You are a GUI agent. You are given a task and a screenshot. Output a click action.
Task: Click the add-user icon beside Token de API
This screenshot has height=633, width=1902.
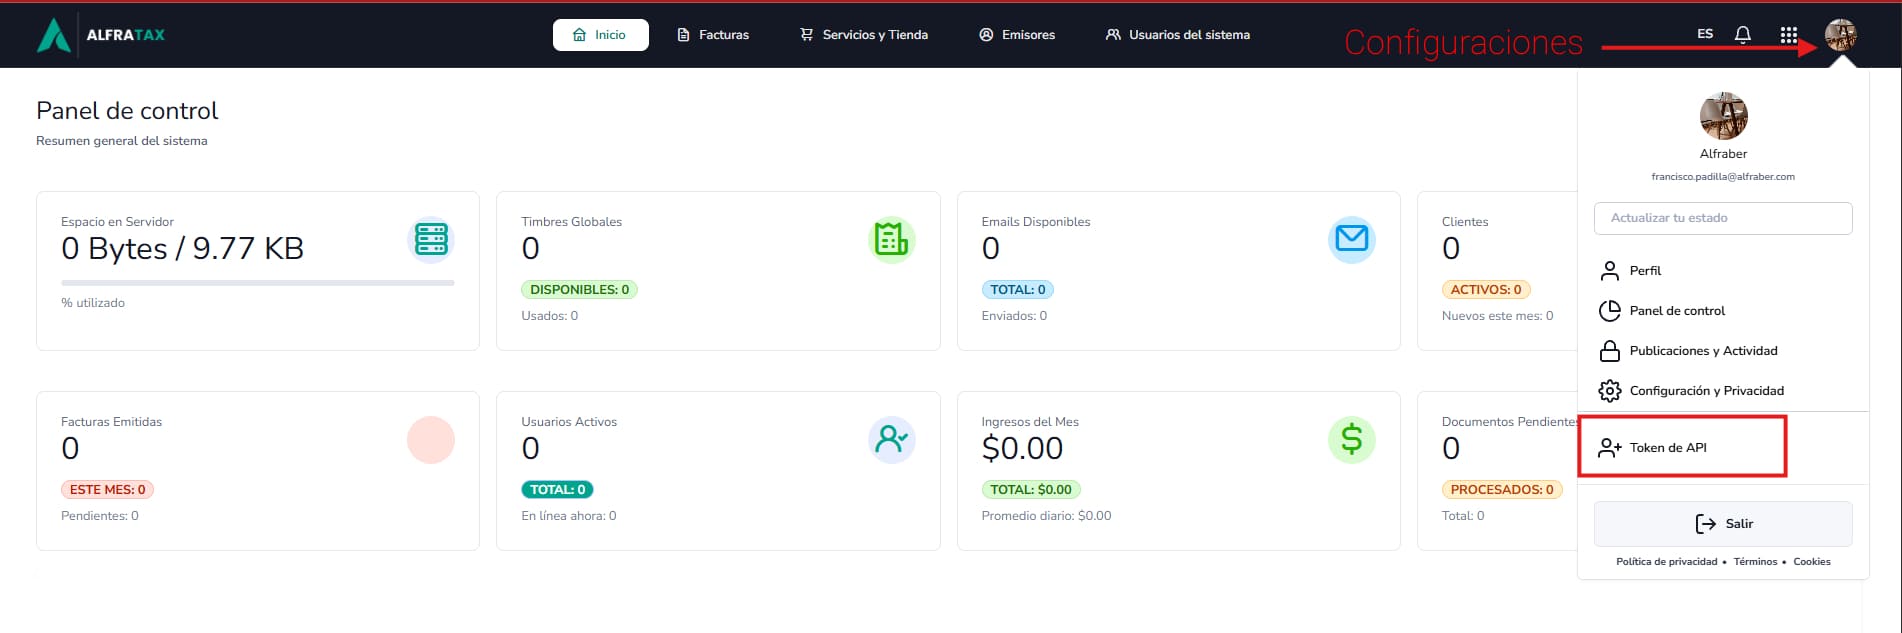click(1610, 448)
